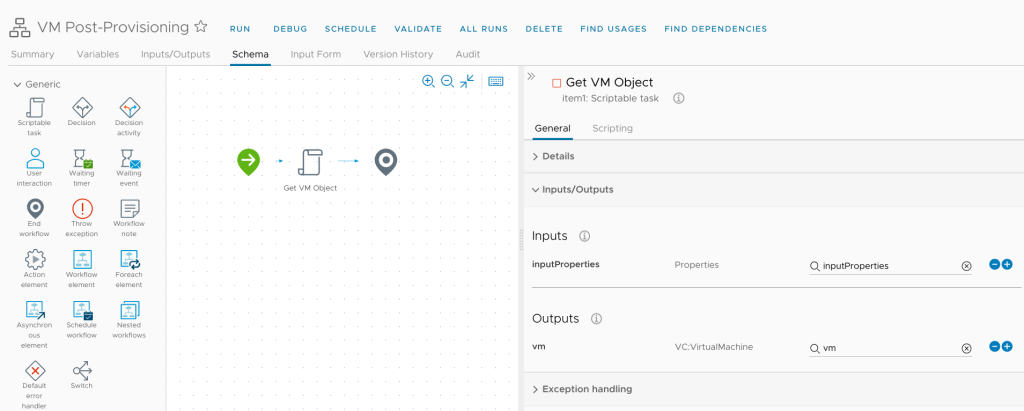The width and height of the screenshot is (1024, 411).
Task: Select the End workflow palette icon
Action: click(x=35, y=208)
